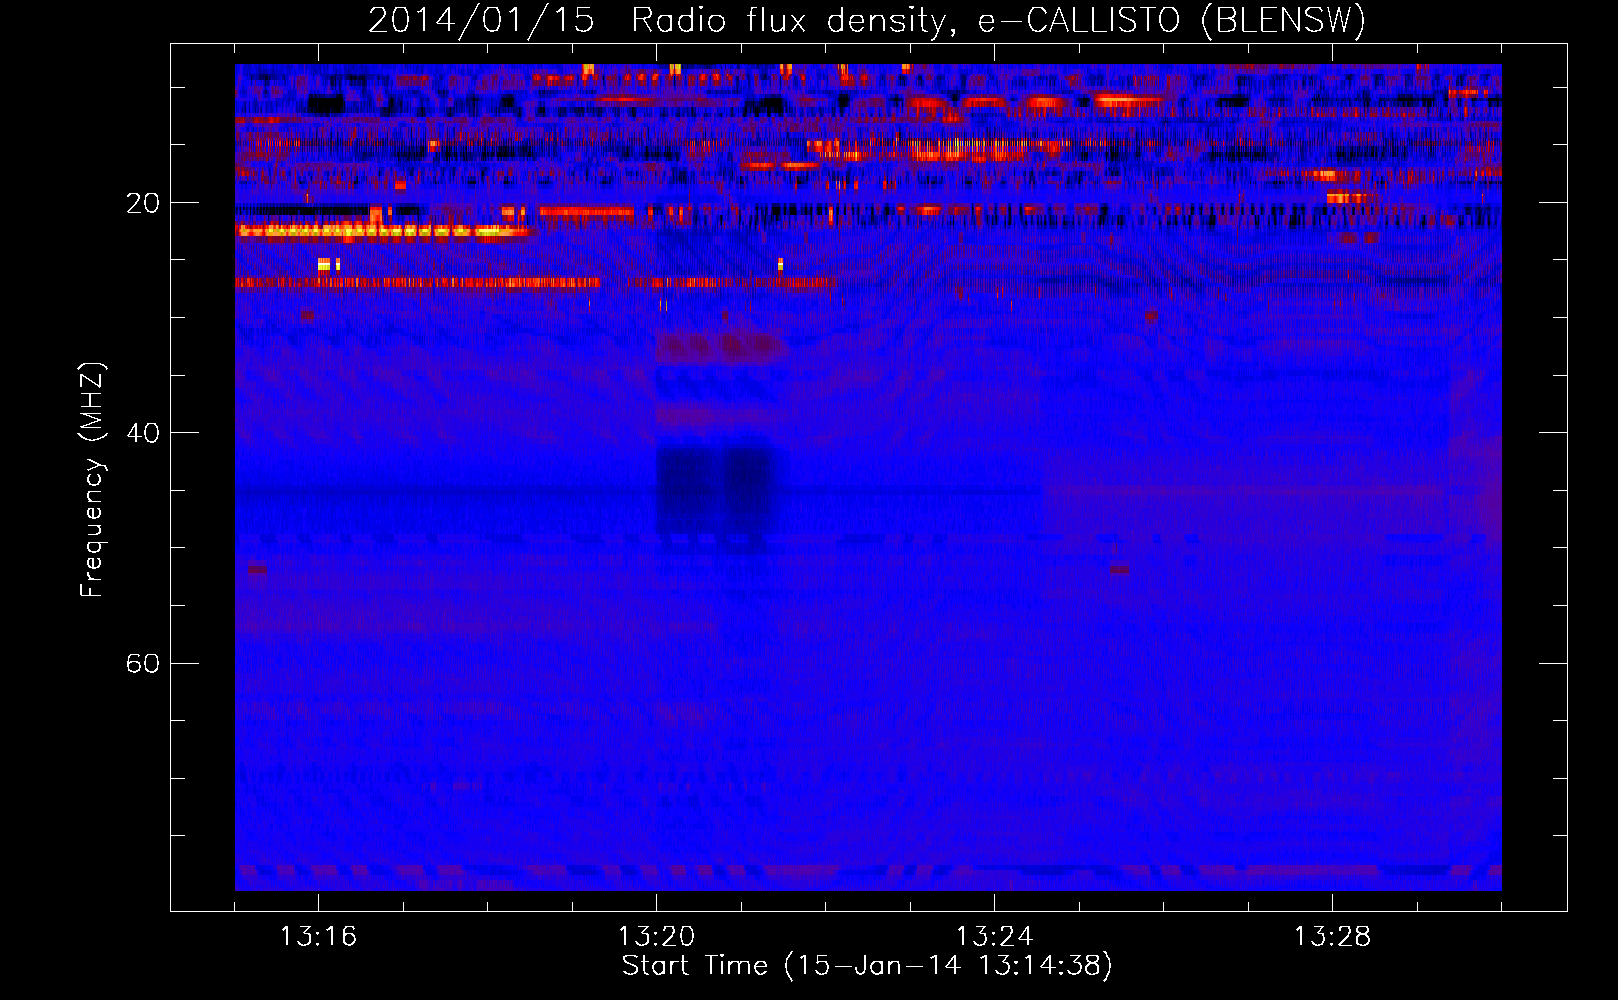Click the 13:16 time tick label

318,937
